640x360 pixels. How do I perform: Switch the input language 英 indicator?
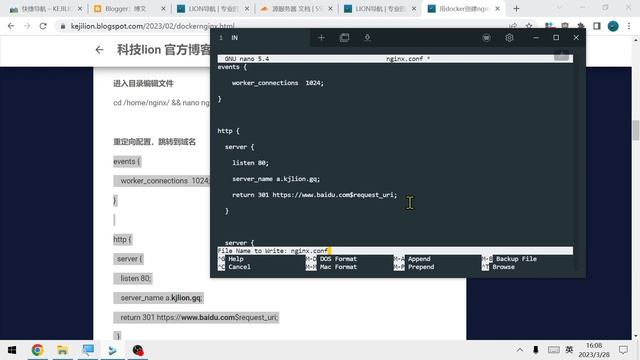tap(569, 350)
